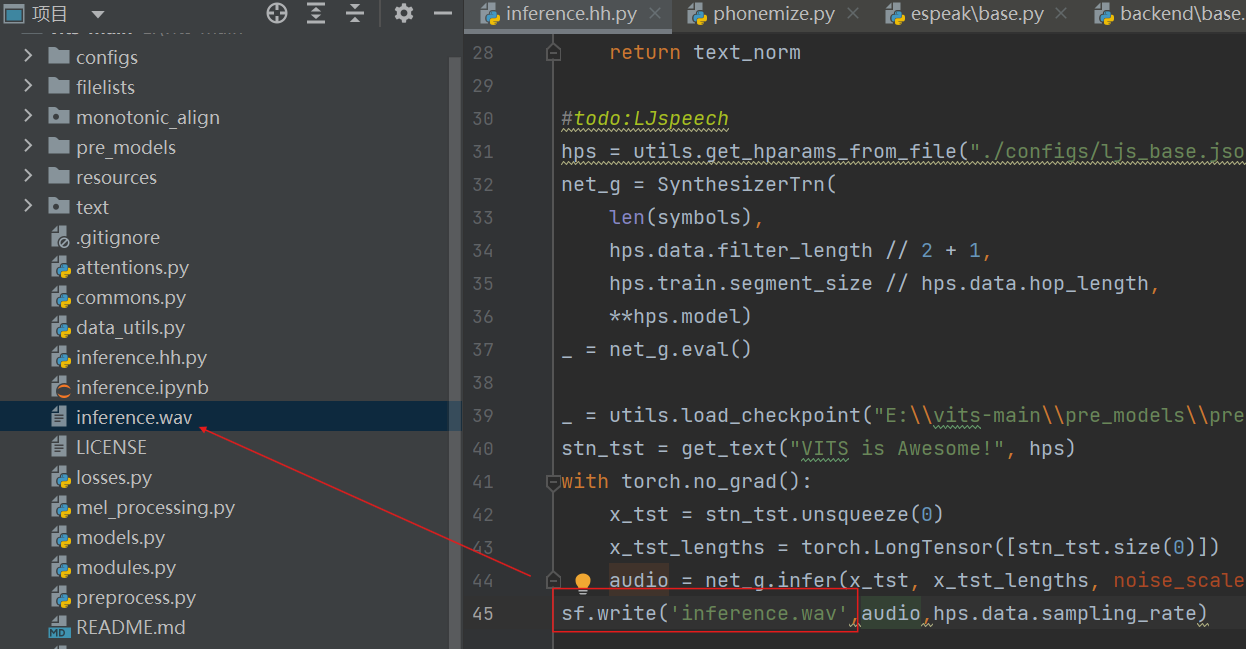Click the Collapse All icon in project panel

pyautogui.click(x=354, y=13)
